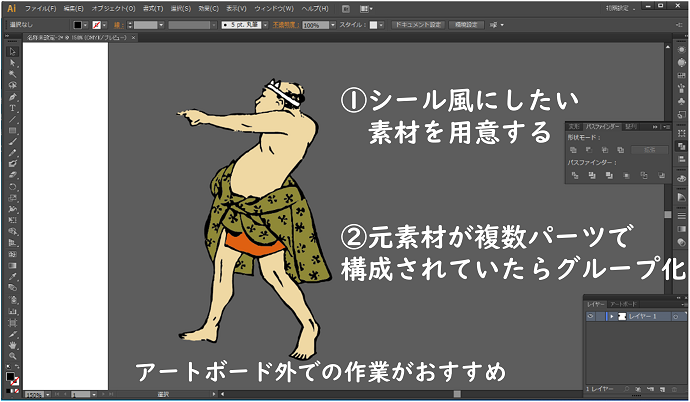The height and width of the screenshot is (402, 690).
Task: Open the Pathfinder panel options menu
Action: [666, 127]
